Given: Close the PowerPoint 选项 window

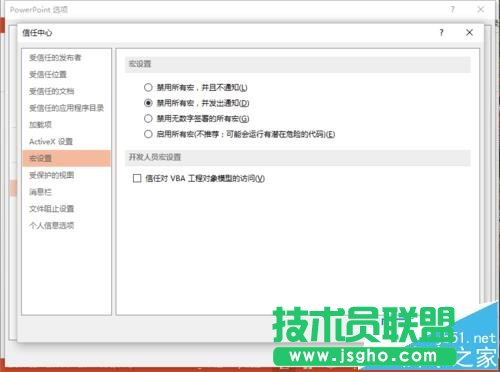Looking at the screenshot, I should 480,9.
